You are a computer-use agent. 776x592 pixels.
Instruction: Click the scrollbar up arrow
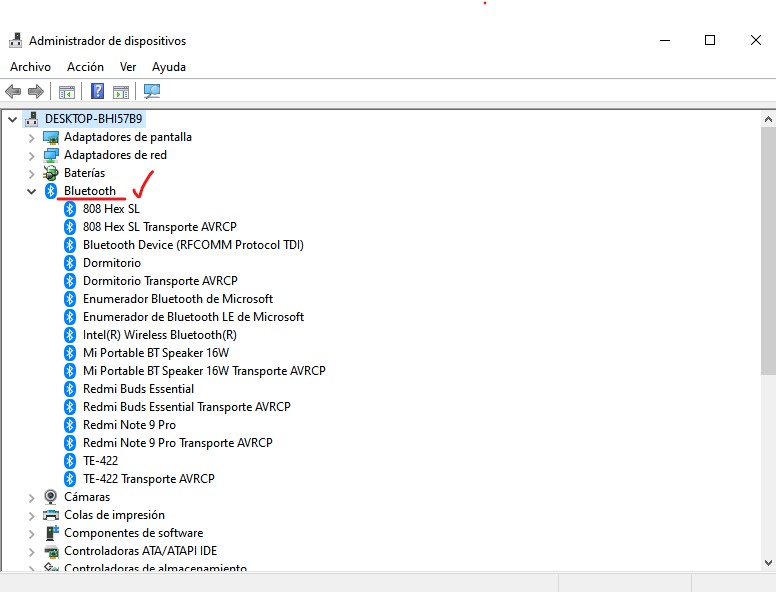pos(768,119)
